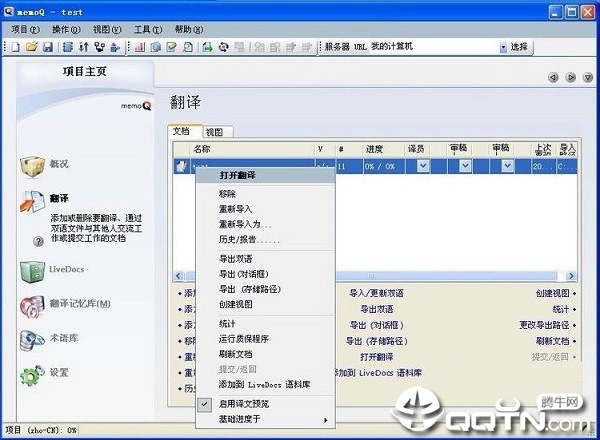Image resolution: width=600 pixels, height=440 pixels.
Task: Choose 创建视图 from context menu
Action: pyautogui.click(x=265, y=305)
